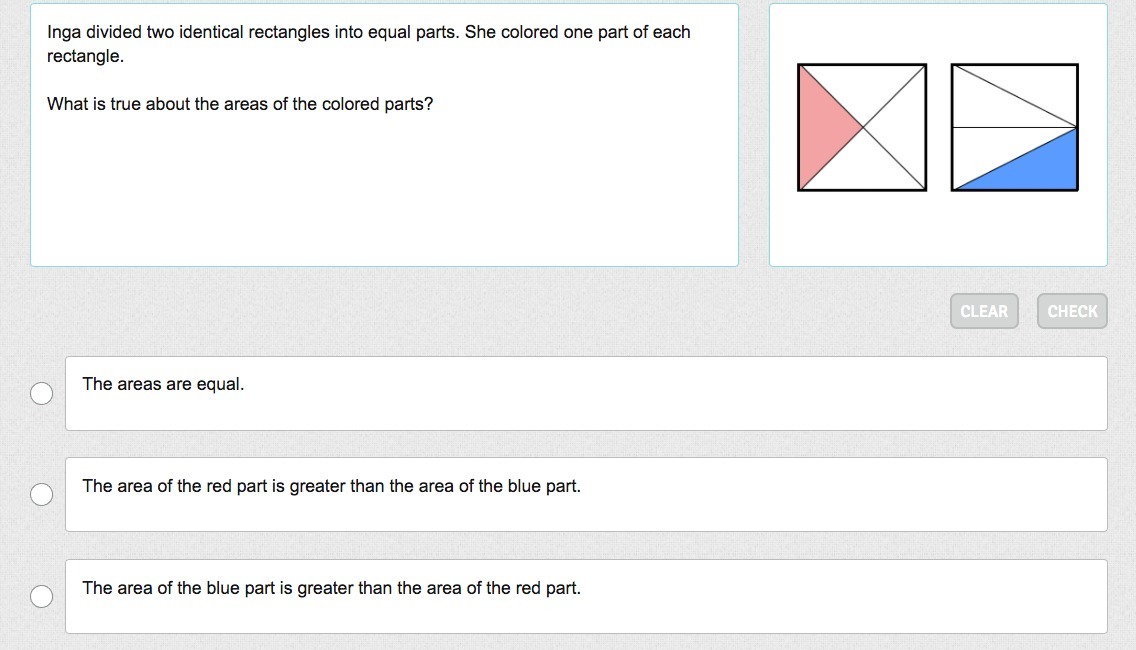Click the question 'What is true about the areas'
Viewport: 1136px width, 650px height.
click(x=240, y=104)
